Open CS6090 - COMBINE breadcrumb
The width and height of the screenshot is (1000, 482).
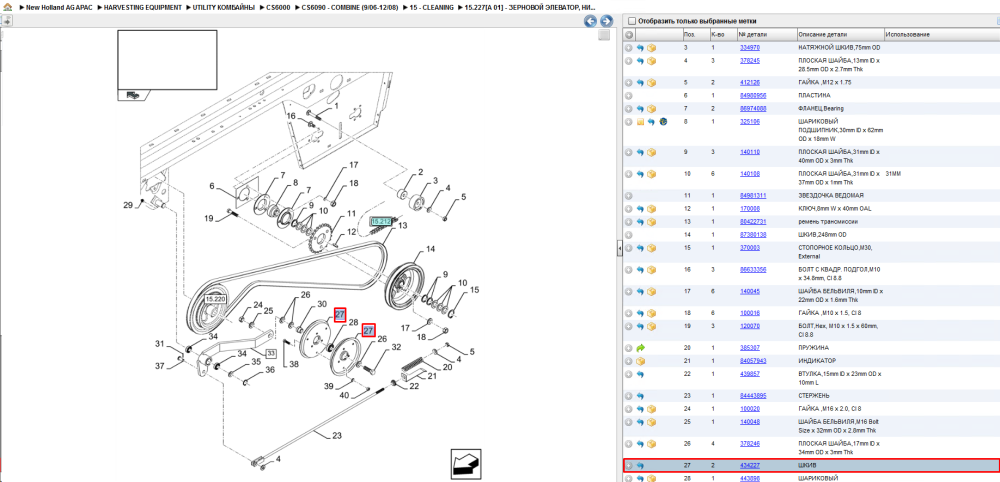click(x=350, y=7)
